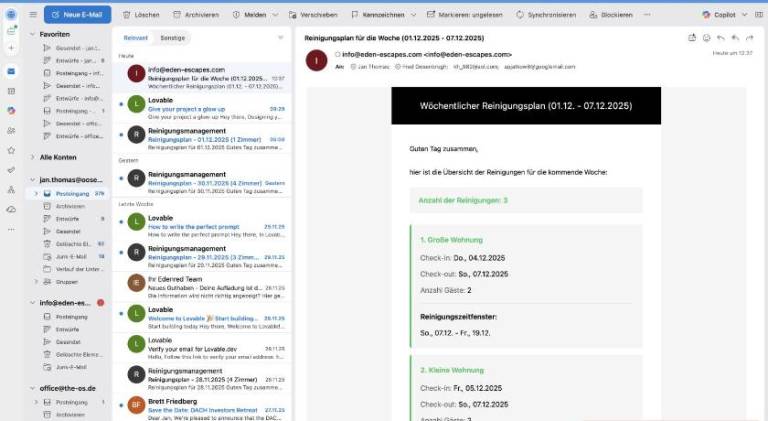
Task: Move message with Verschieben
Action: click(313, 15)
